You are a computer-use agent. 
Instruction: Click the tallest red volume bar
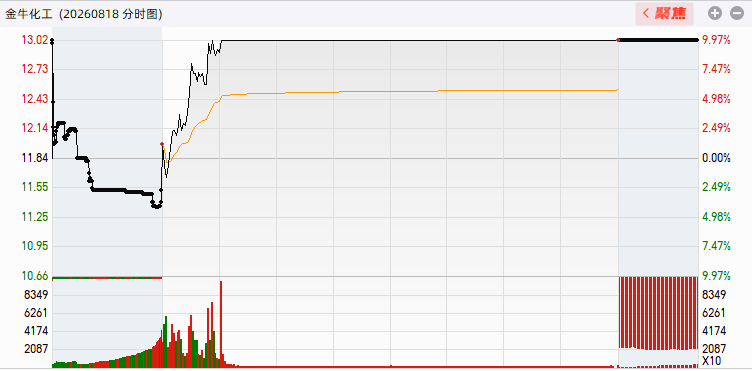point(221,324)
